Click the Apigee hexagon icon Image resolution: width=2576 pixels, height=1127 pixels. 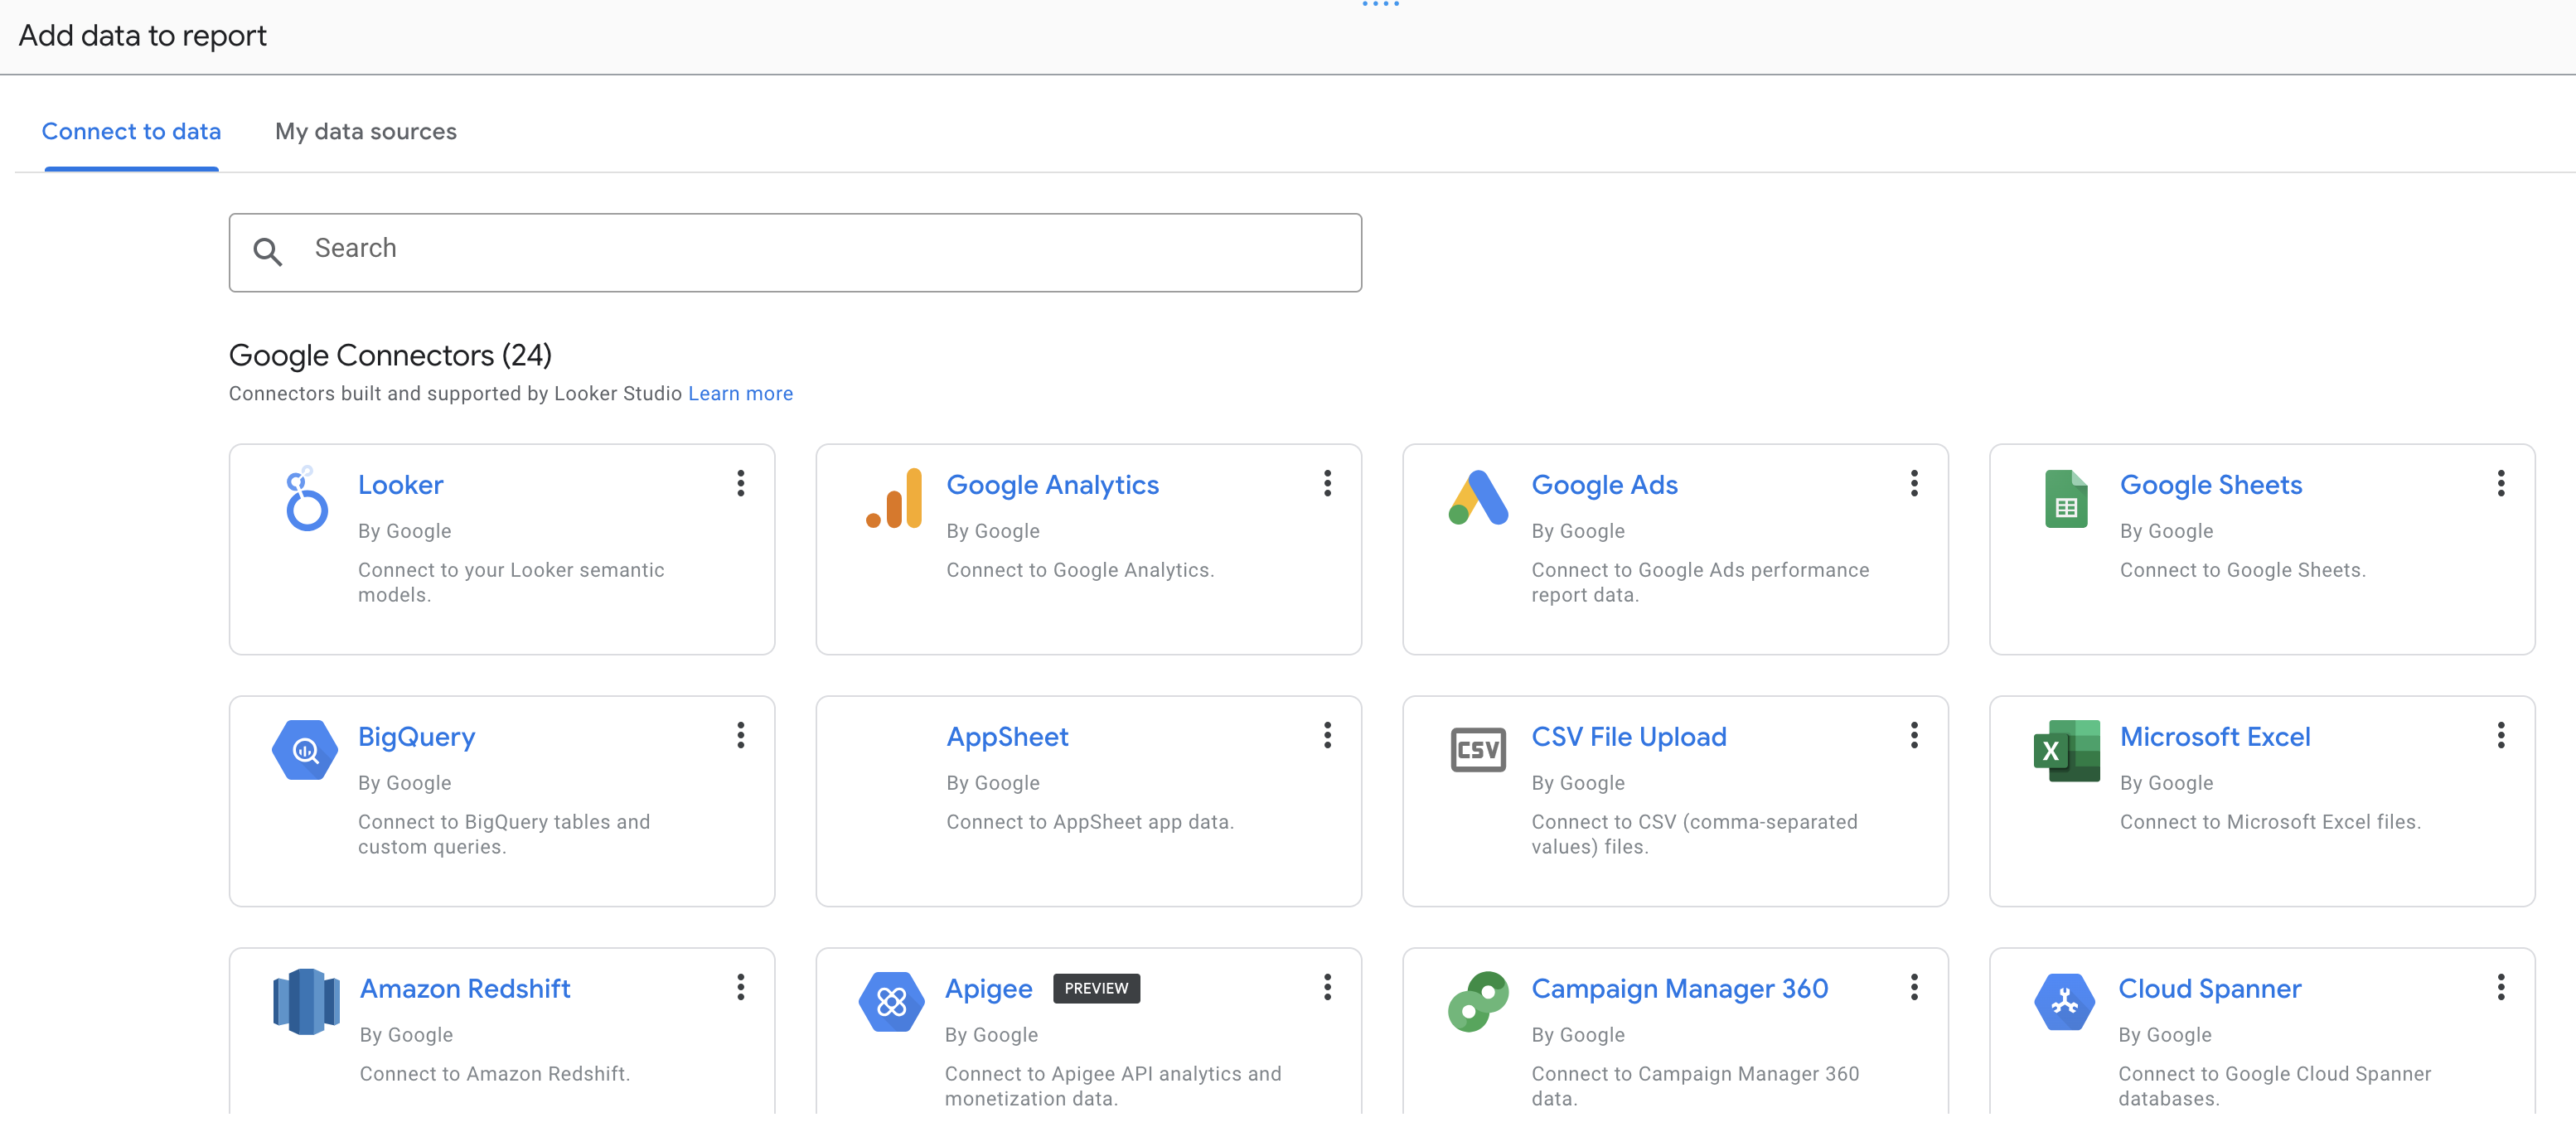[x=891, y=1001]
